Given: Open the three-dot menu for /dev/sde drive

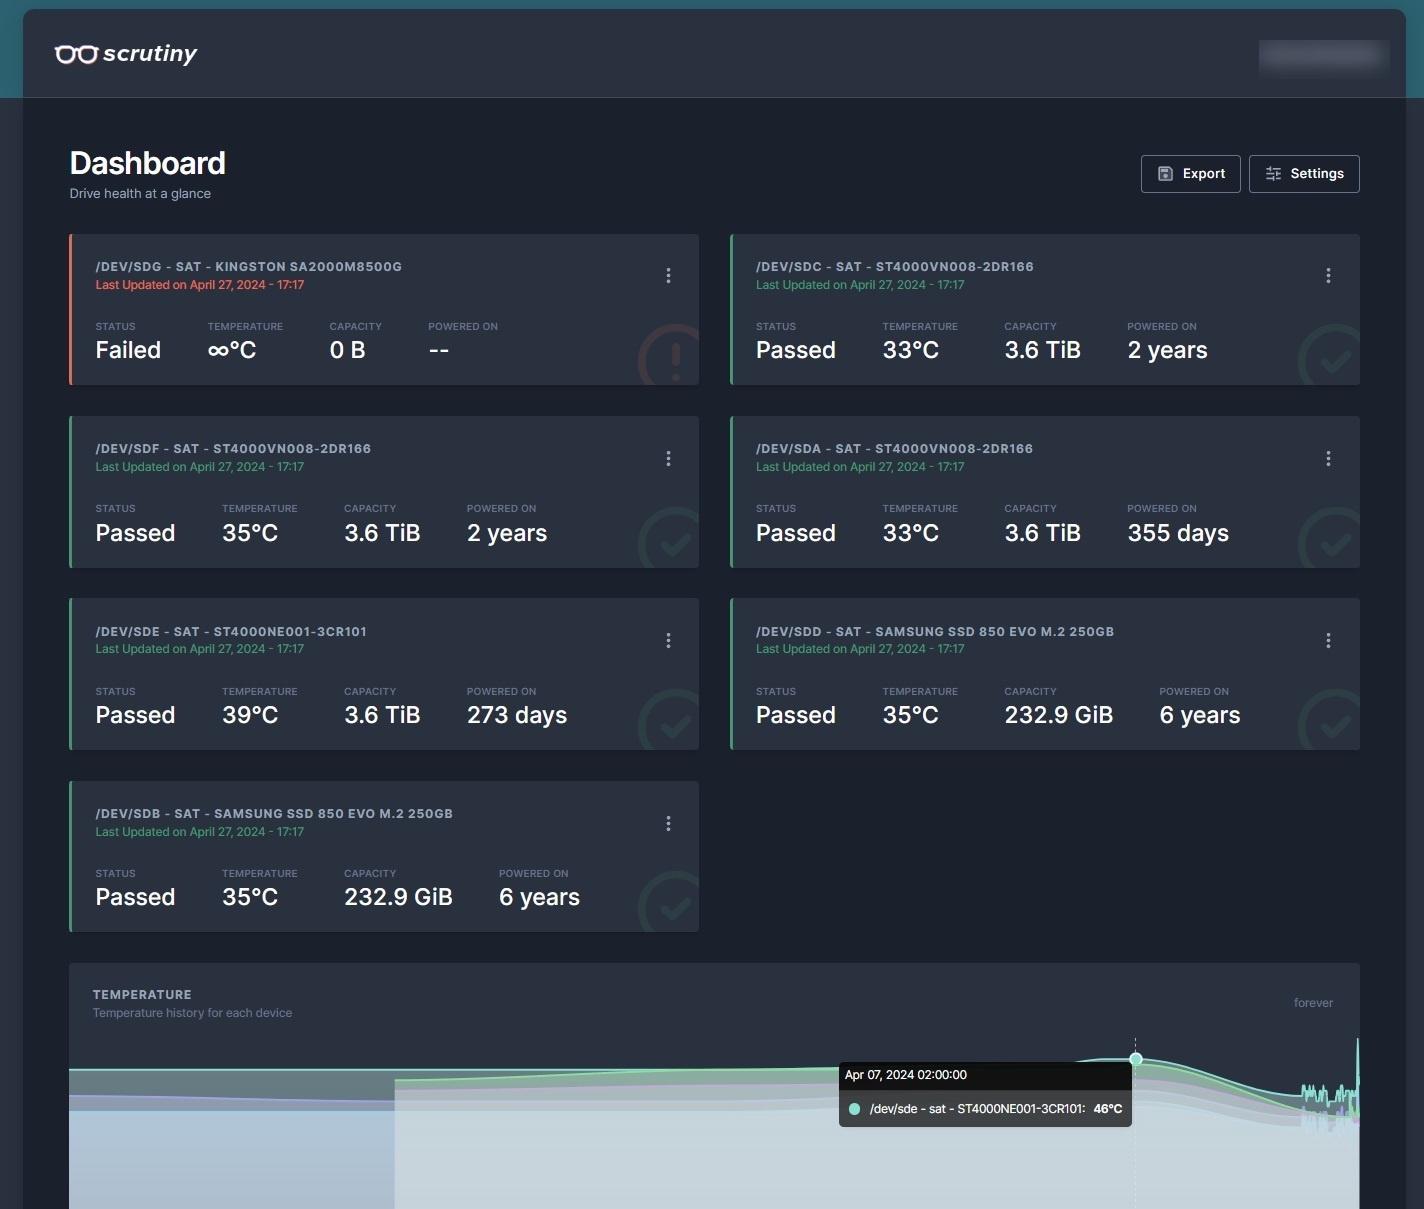Looking at the screenshot, I should 668,641.
